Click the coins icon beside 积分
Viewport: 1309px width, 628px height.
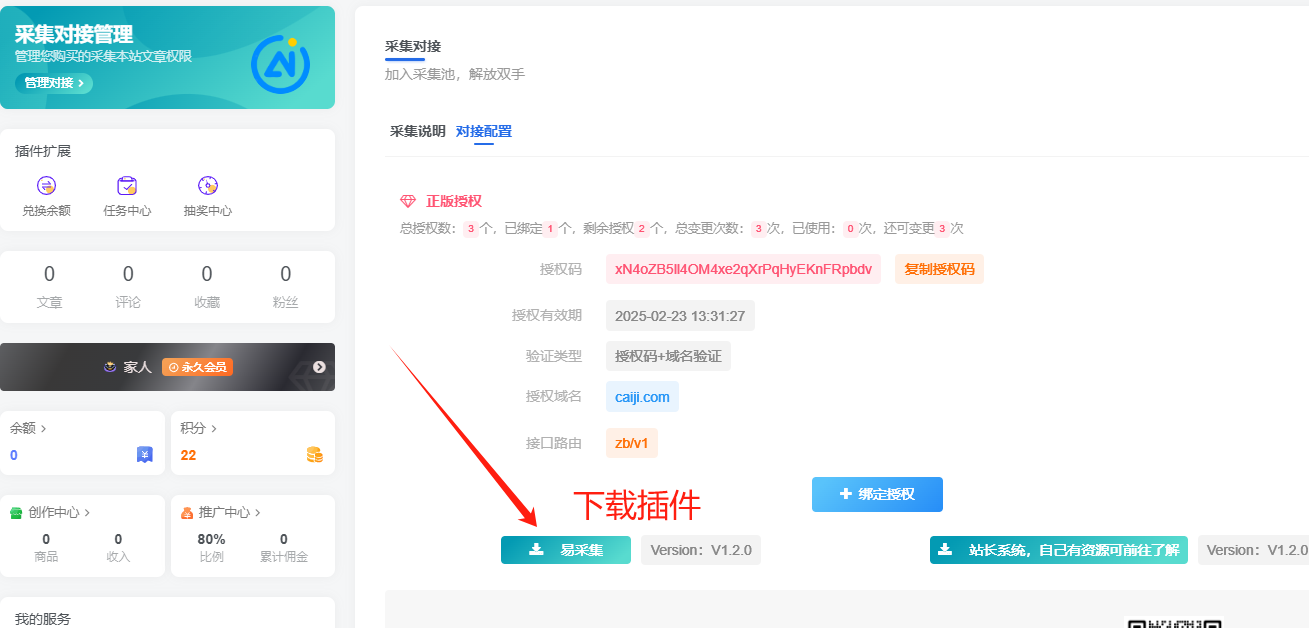[x=315, y=454]
